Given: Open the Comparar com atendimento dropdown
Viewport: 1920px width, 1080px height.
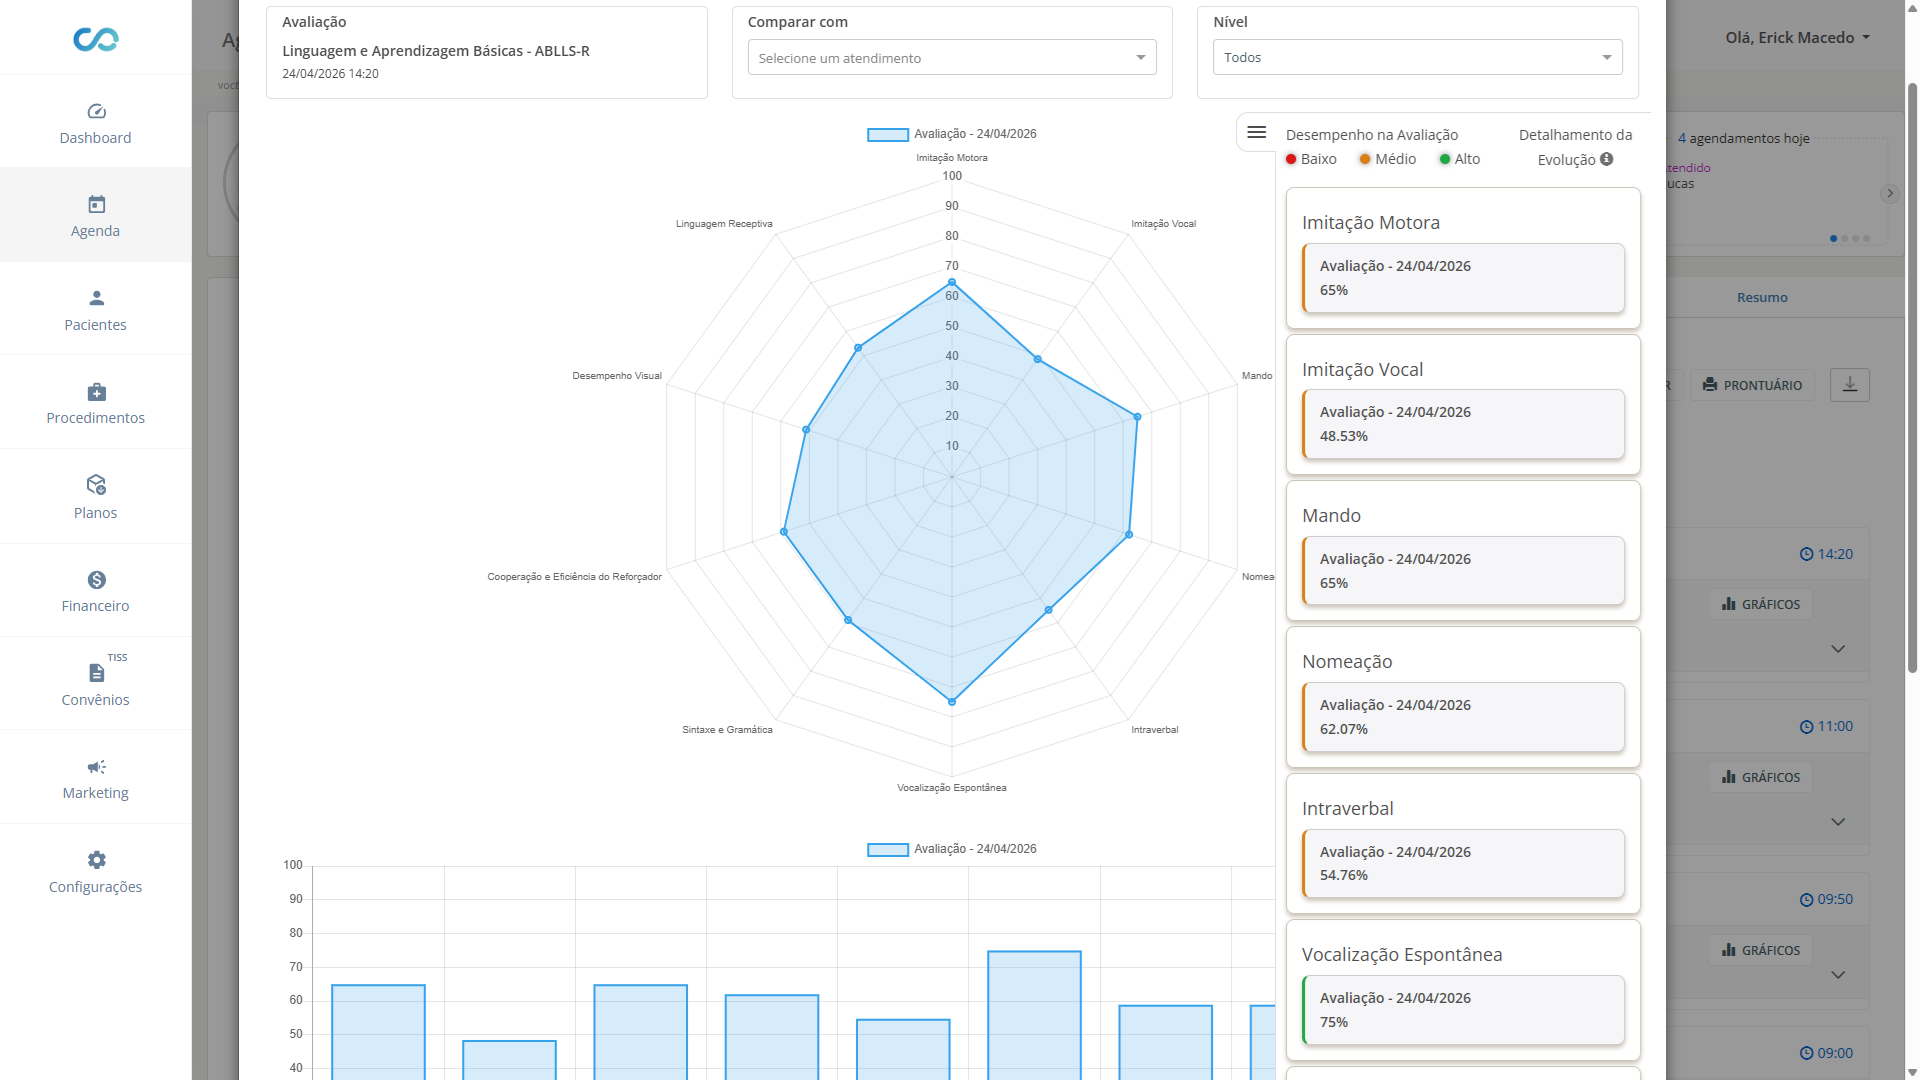Looking at the screenshot, I should coord(951,58).
